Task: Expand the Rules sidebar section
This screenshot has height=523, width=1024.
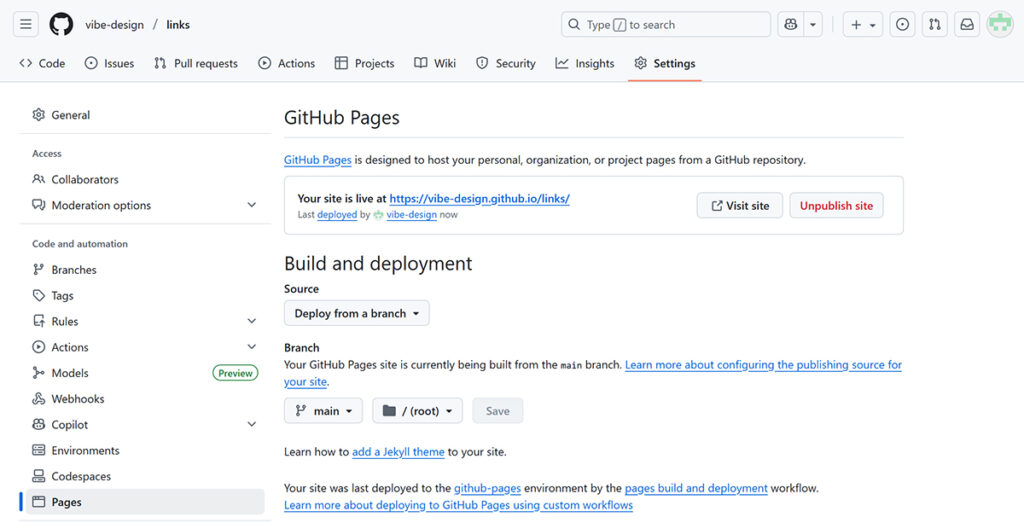Action: pyautogui.click(x=251, y=321)
